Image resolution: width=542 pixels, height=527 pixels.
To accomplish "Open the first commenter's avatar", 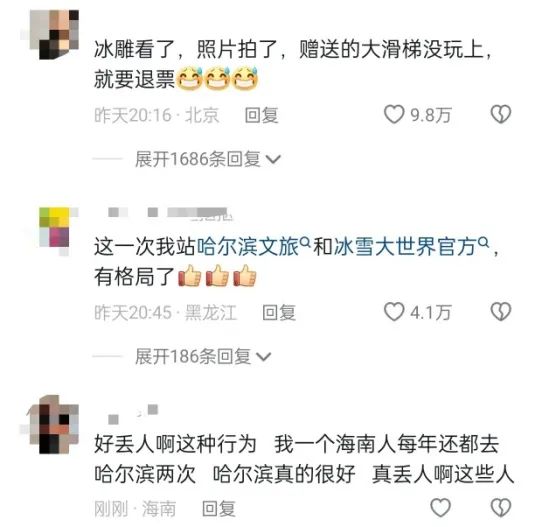I will [54, 34].
